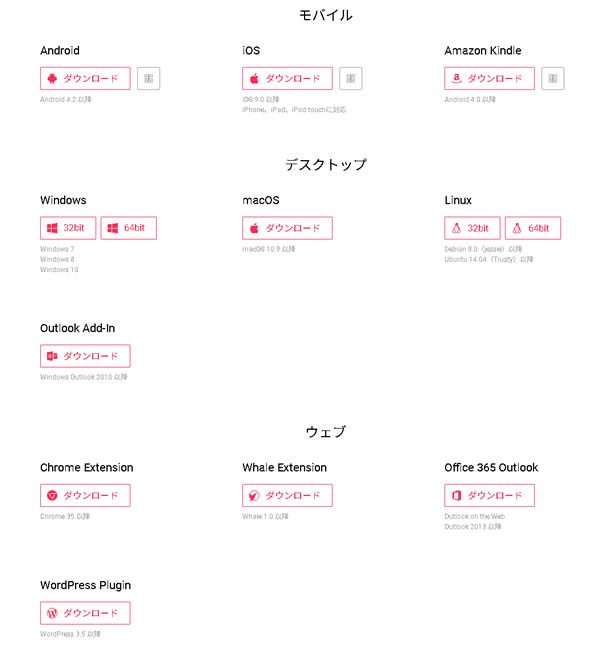
Task: Click the Chrome logo in Chrome Extension button
Action: (52, 495)
